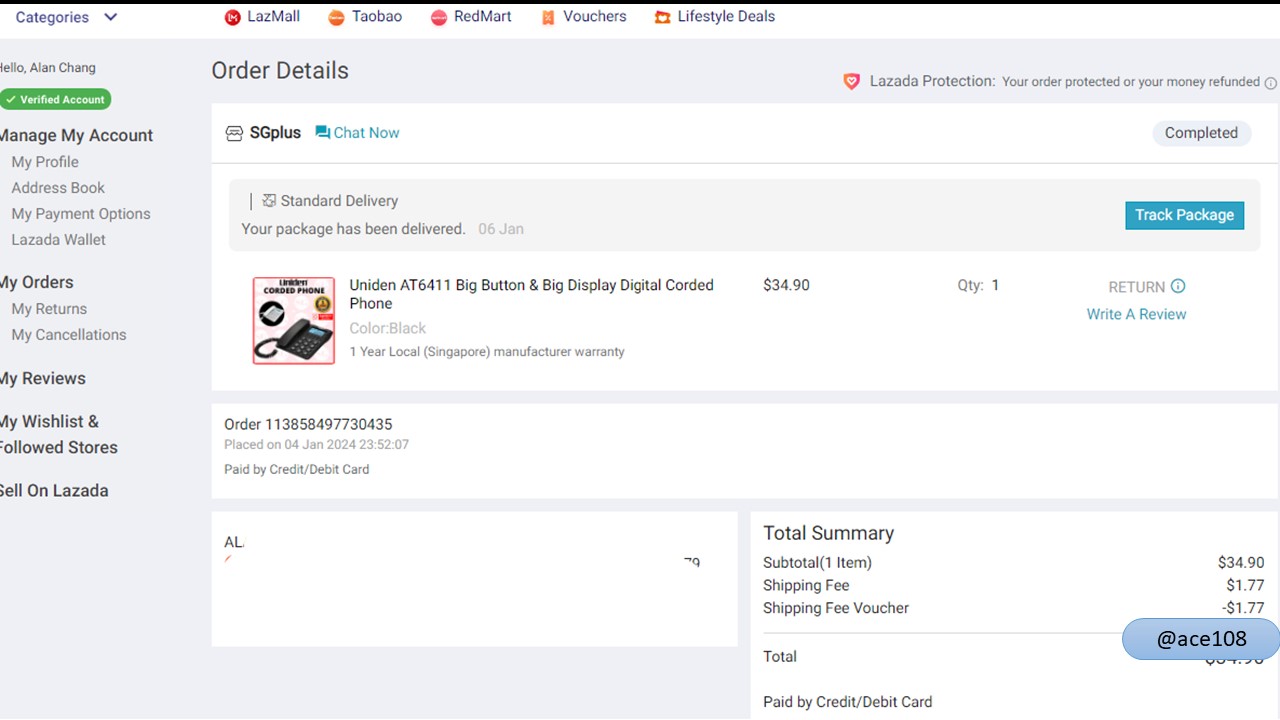Open My Payment Options
Image resolution: width=1280 pixels, height=720 pixels.
tap(81, 214)
